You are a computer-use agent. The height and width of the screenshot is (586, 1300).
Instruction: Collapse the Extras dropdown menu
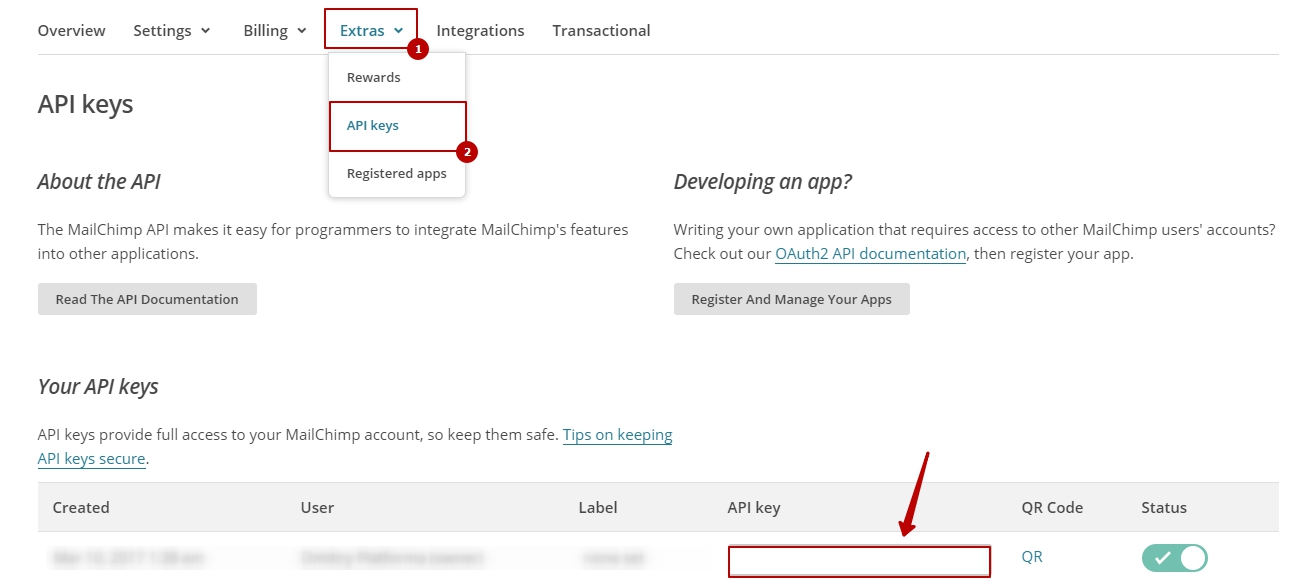371,31
